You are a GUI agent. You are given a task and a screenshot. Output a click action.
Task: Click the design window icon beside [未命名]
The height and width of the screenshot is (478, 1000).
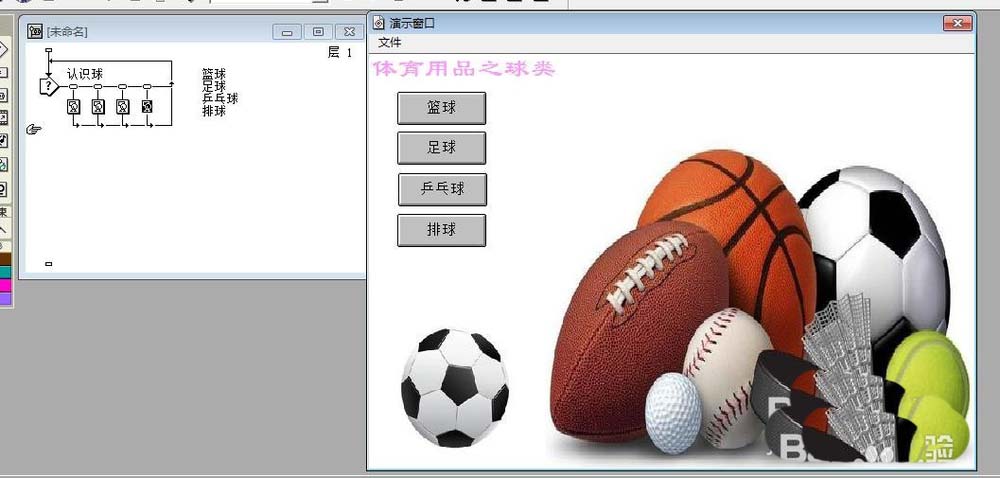coord(36,31)
